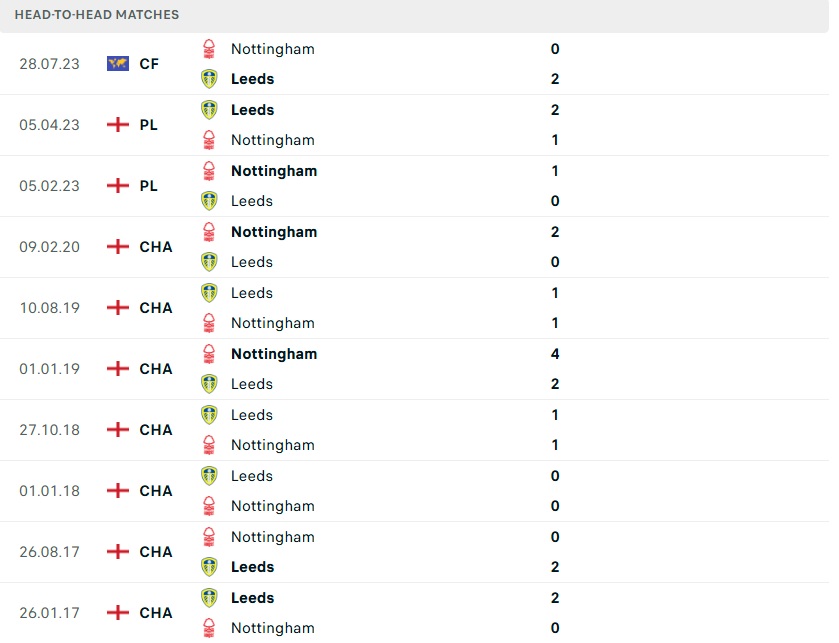
Task: Click the England flag on 26.01.17 row
Action: 118,613
